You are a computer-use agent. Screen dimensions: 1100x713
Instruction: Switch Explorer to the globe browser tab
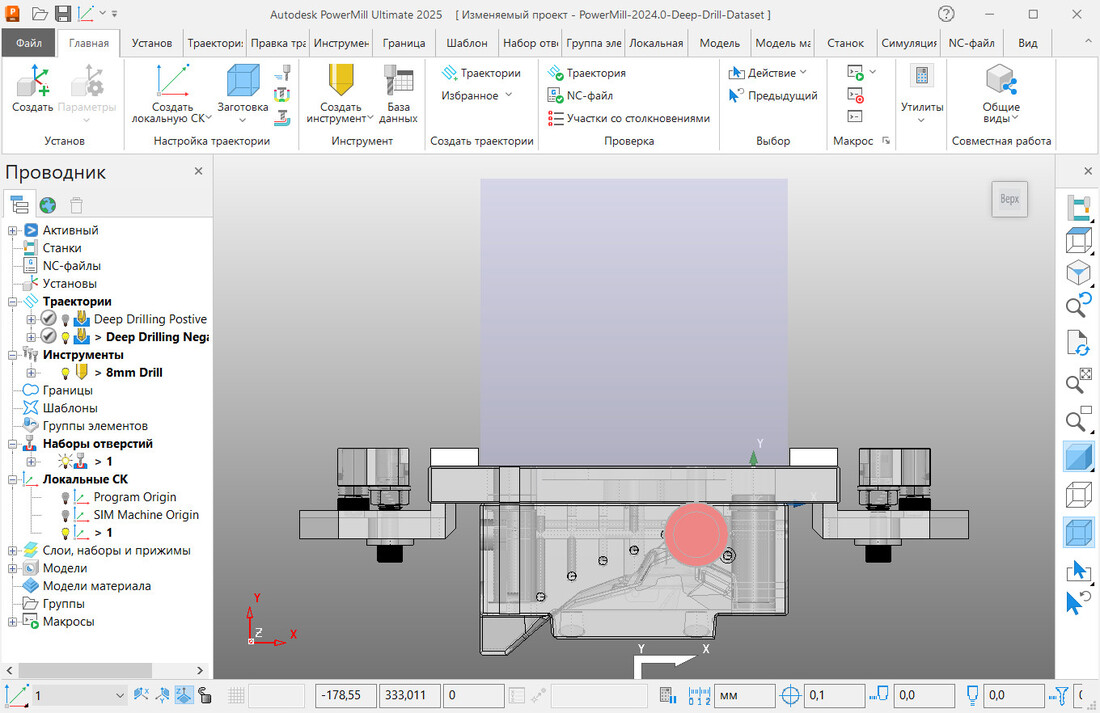[x=48, y=205]
